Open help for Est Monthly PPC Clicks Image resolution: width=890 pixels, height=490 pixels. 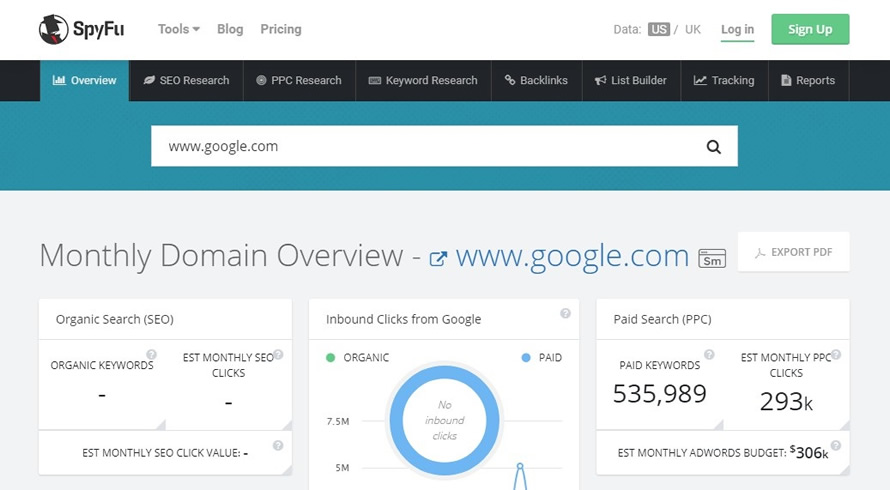836,354
